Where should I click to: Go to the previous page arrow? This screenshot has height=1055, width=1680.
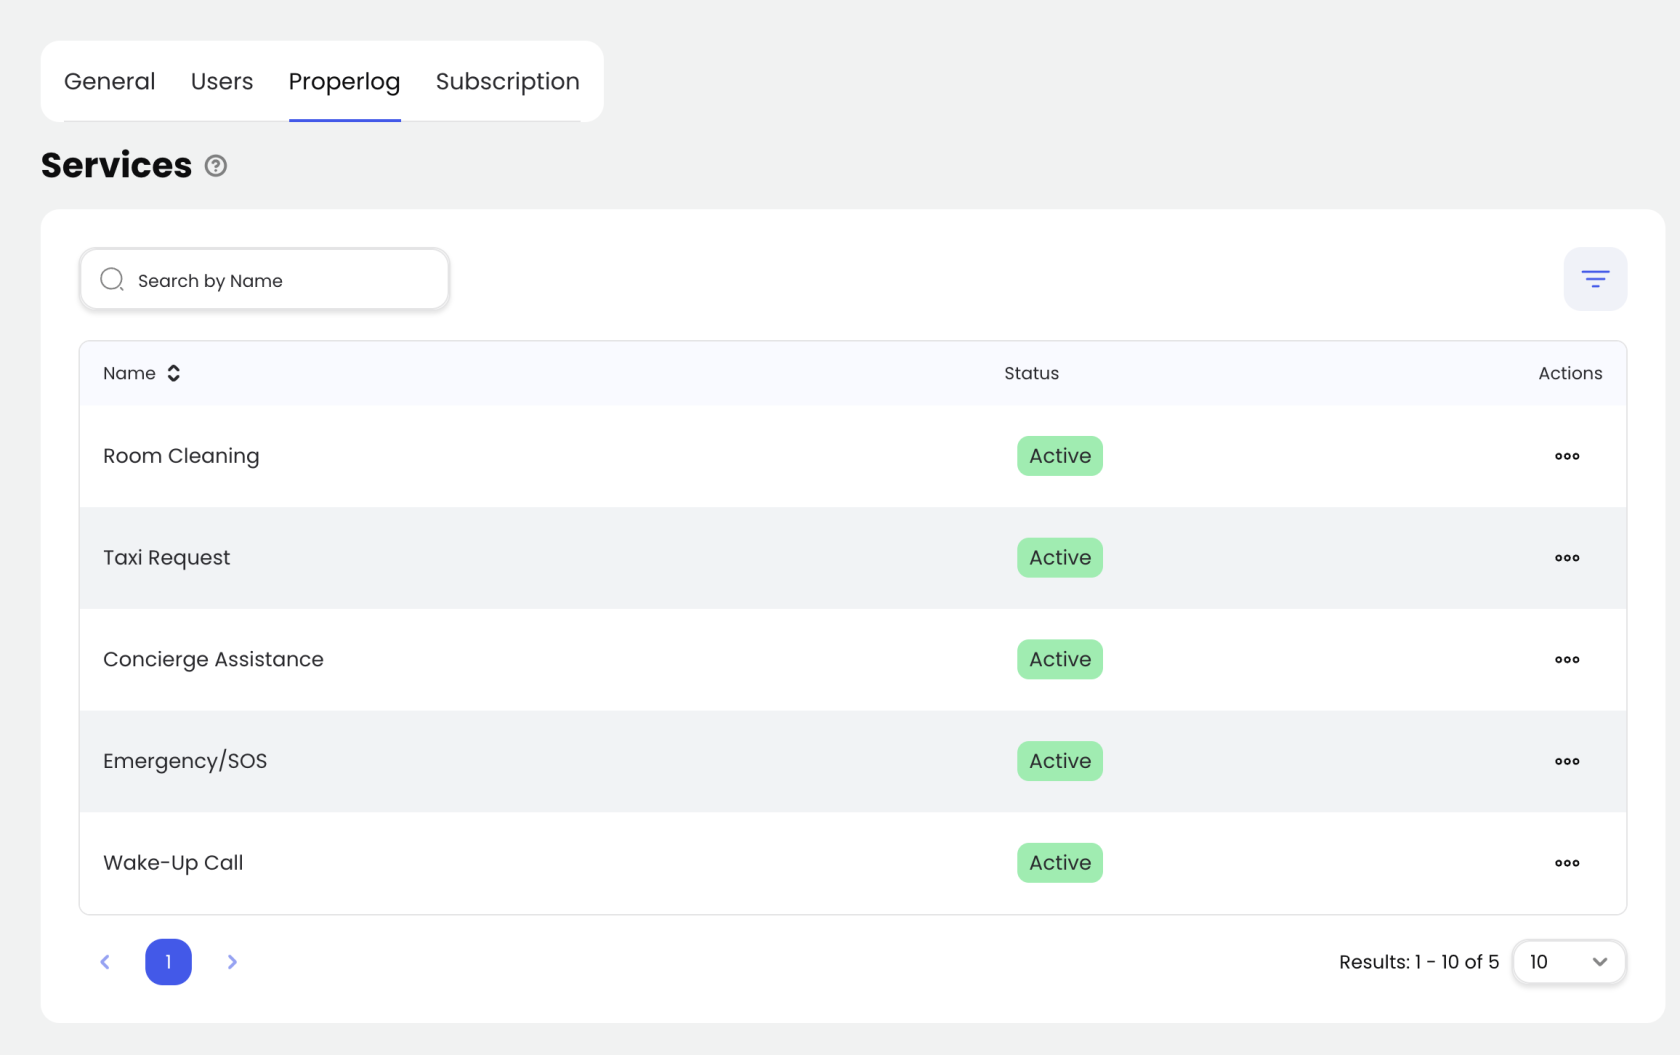pos(105,962)
